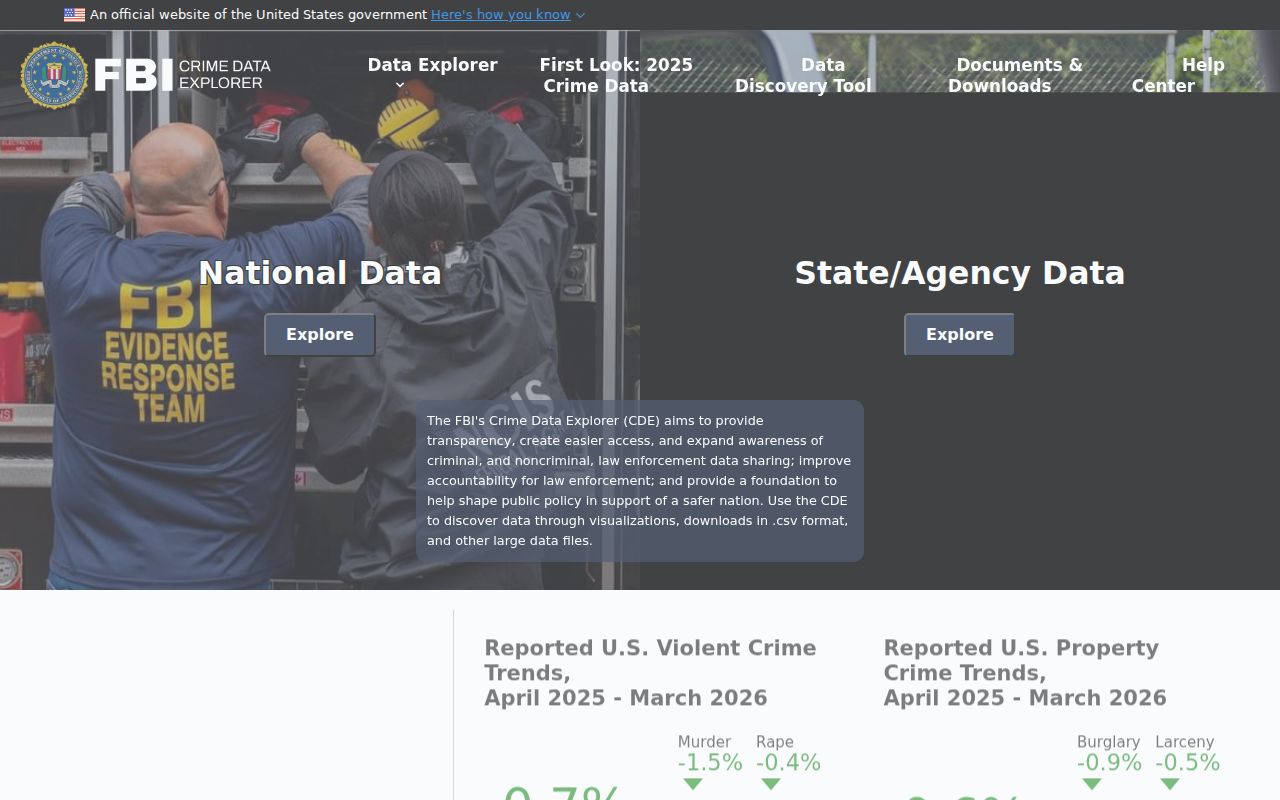Image resolution: width=1280 pixels, height=800 pixels.
Task: Click 'Reported U.S. Violent Crime Trends' heading
Action: coord(650,673)
